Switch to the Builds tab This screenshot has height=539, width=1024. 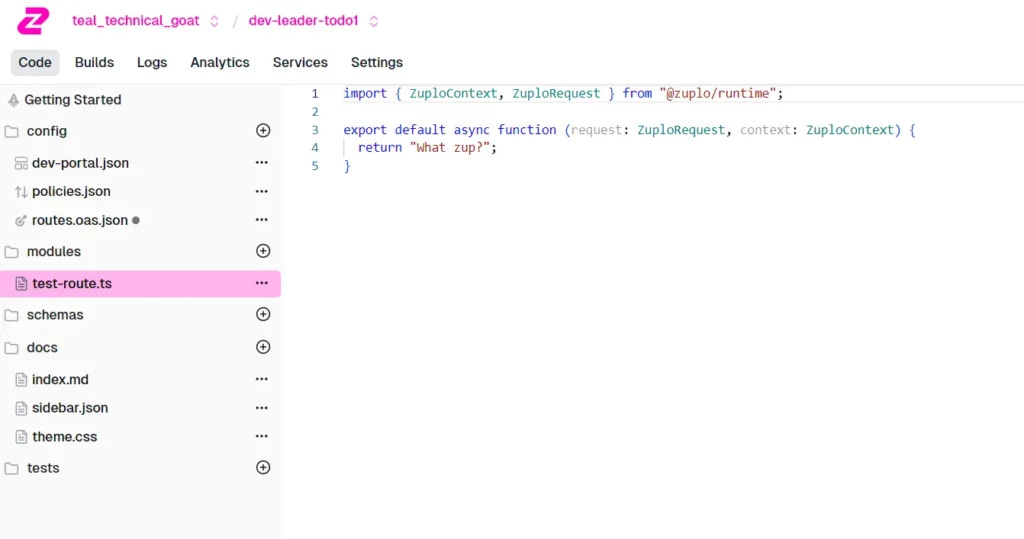(x=94, y=62)
